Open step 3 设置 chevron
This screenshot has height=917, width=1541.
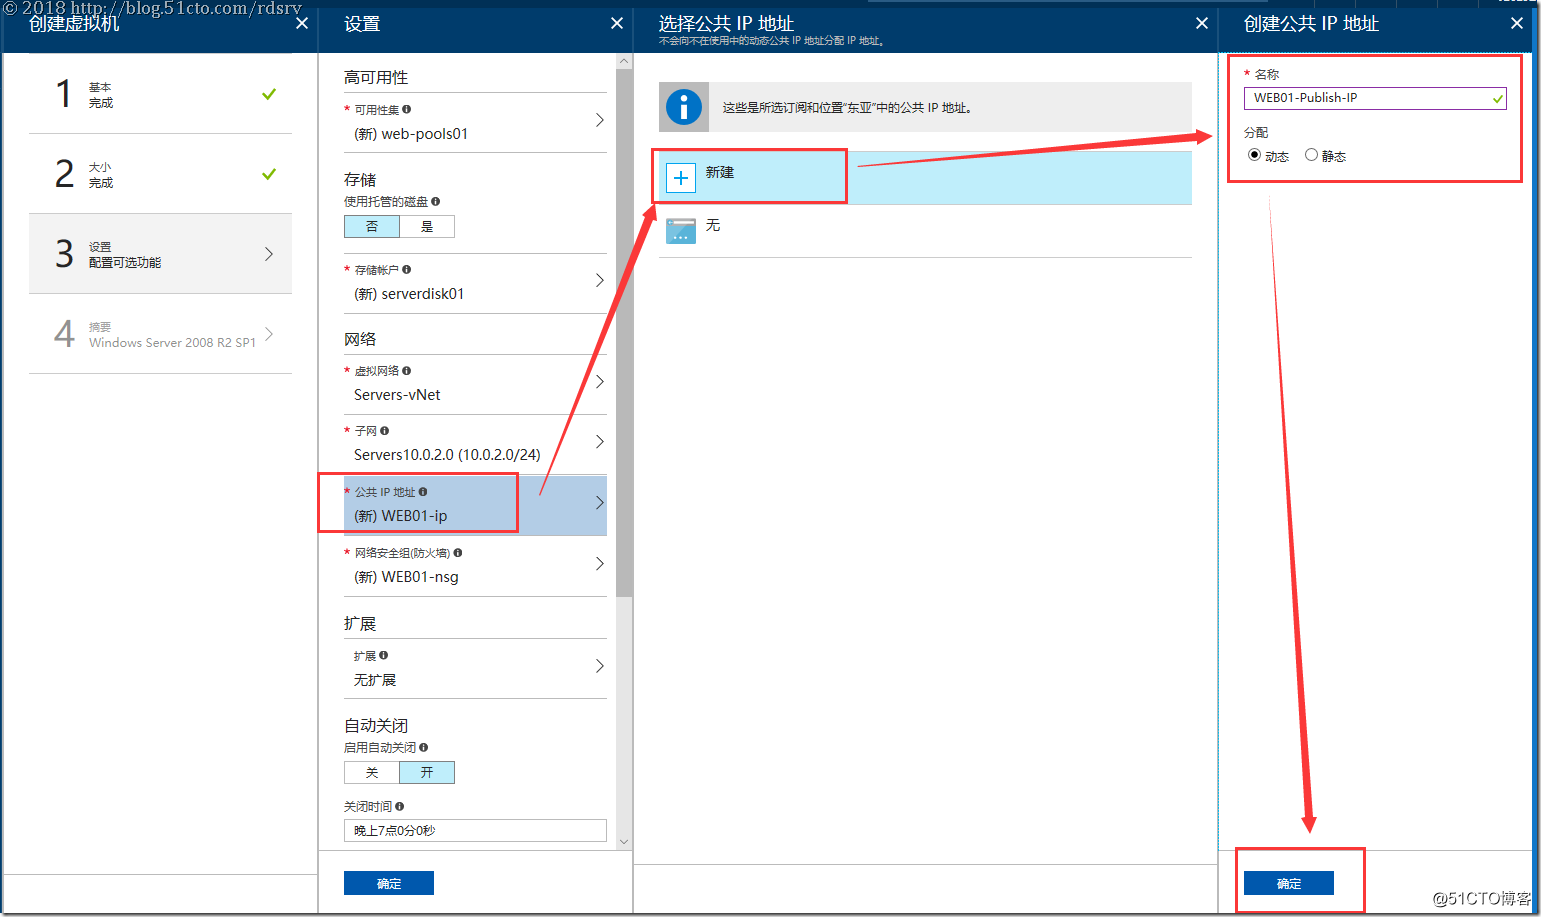coord(269,254)
